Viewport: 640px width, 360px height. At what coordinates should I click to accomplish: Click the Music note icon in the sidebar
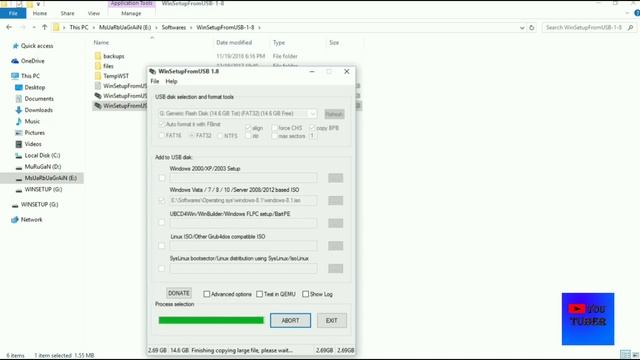[18, 121]
